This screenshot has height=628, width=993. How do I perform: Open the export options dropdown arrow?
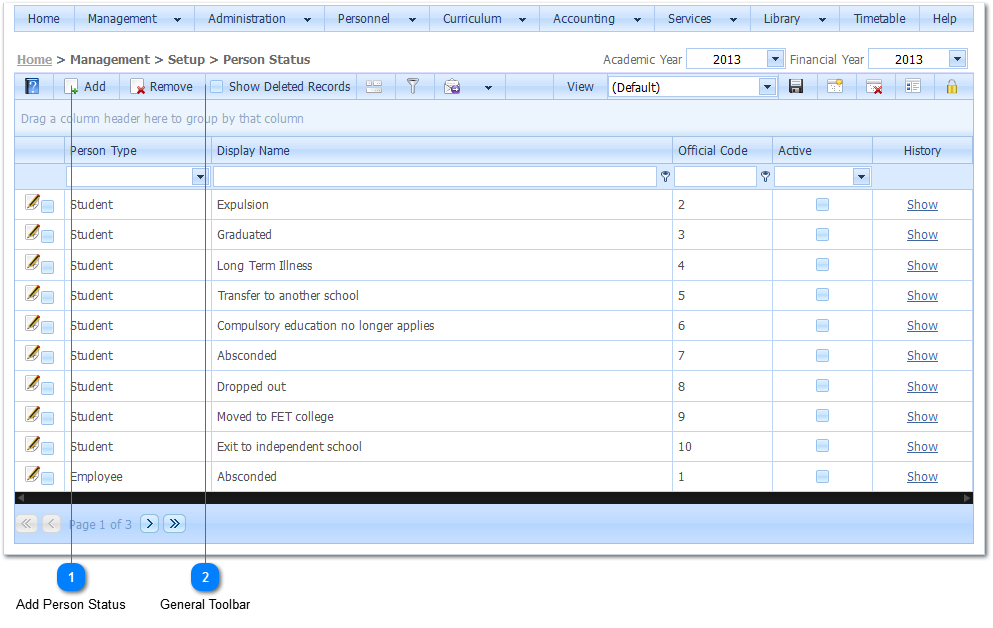tap(488, 87)
